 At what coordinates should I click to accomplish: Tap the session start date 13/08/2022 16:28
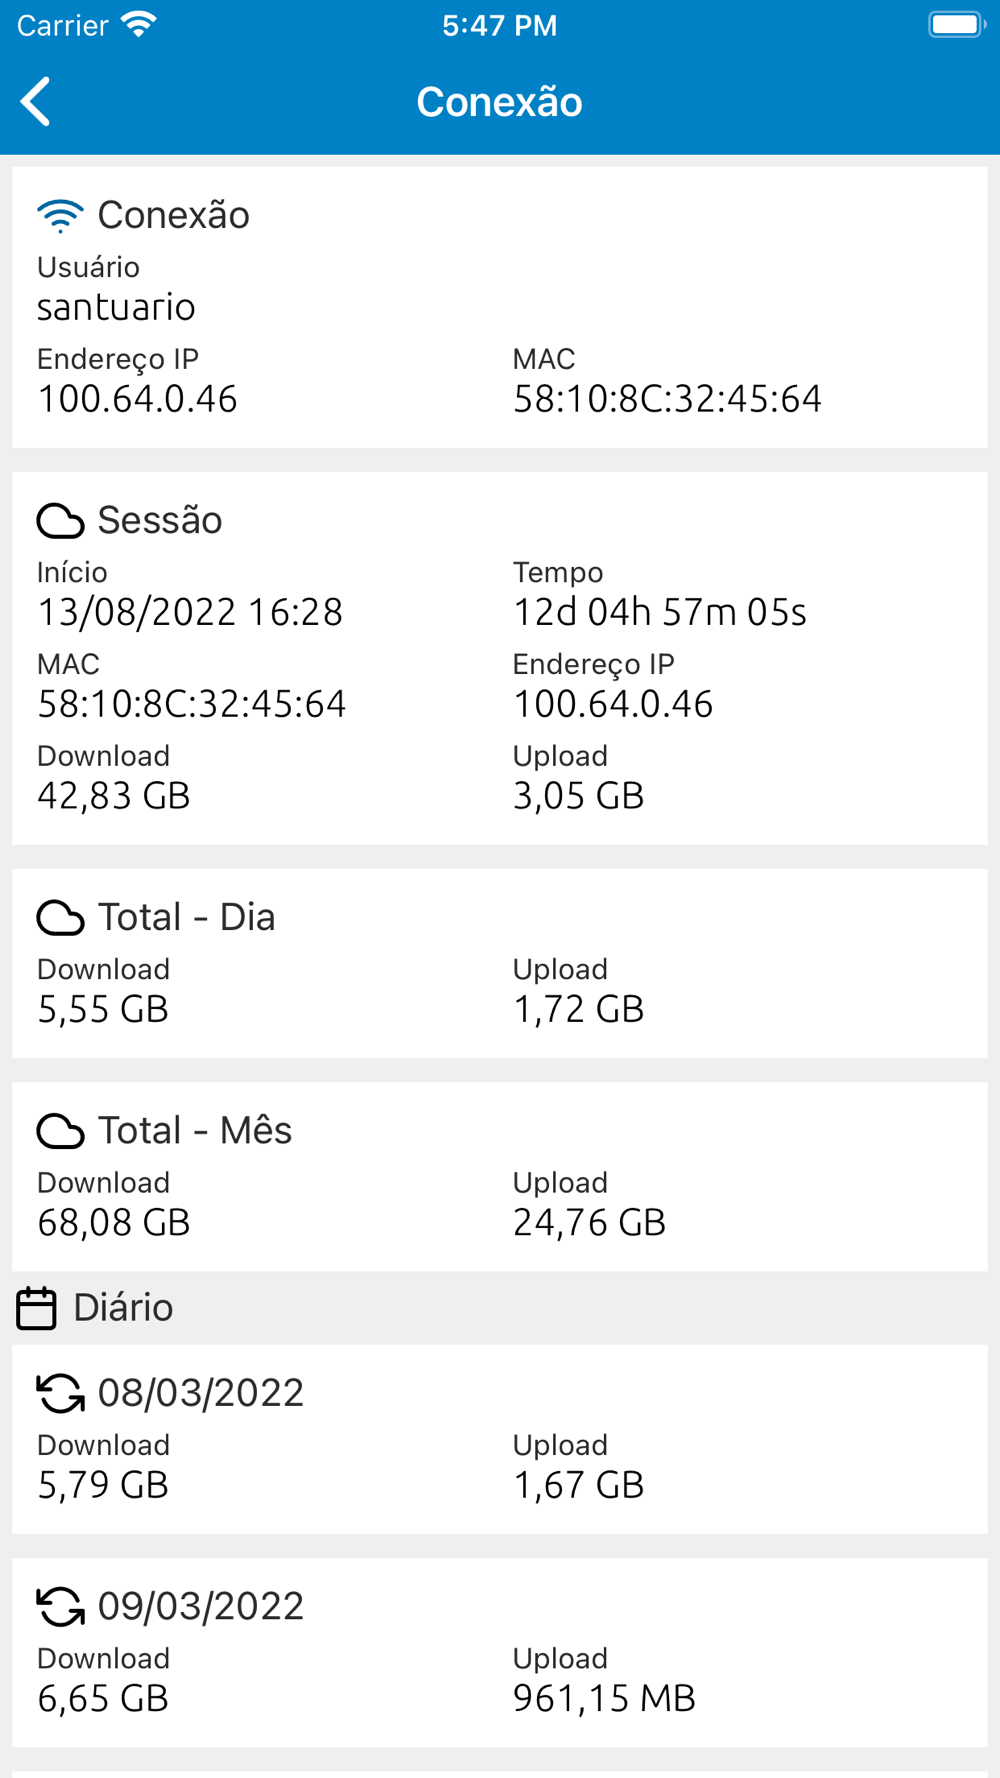[190, 612]
